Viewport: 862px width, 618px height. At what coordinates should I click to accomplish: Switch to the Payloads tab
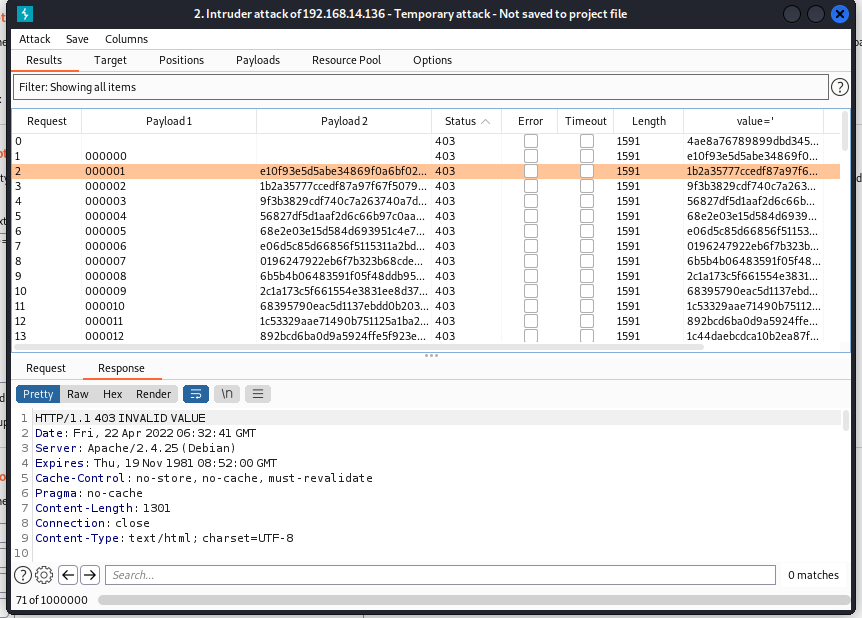pos(258,60)
